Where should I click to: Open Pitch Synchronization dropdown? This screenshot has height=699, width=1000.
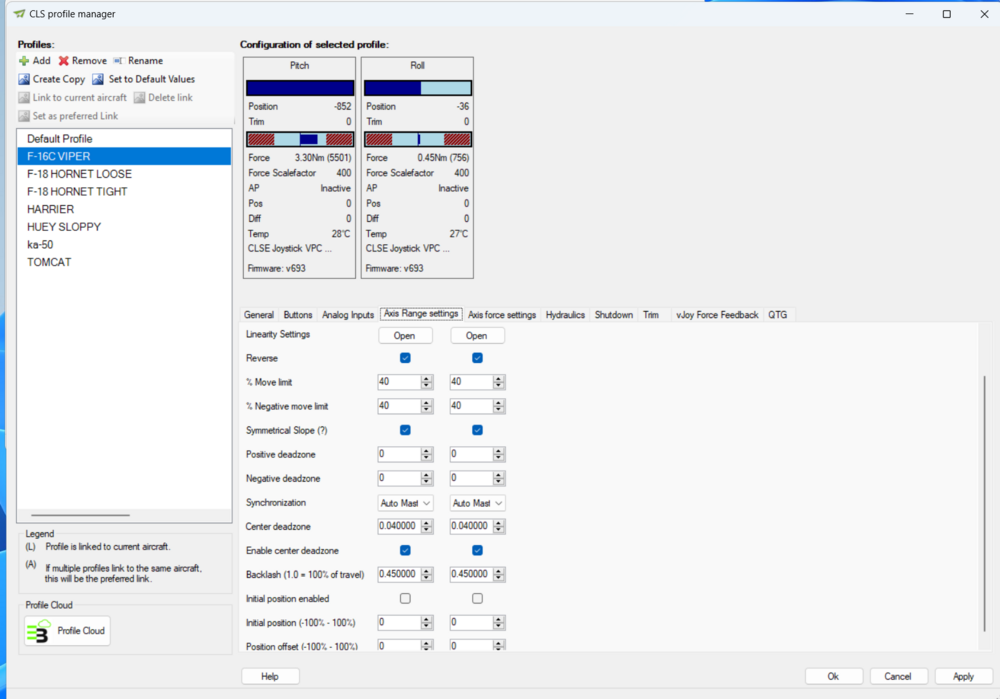click(406, 503)
